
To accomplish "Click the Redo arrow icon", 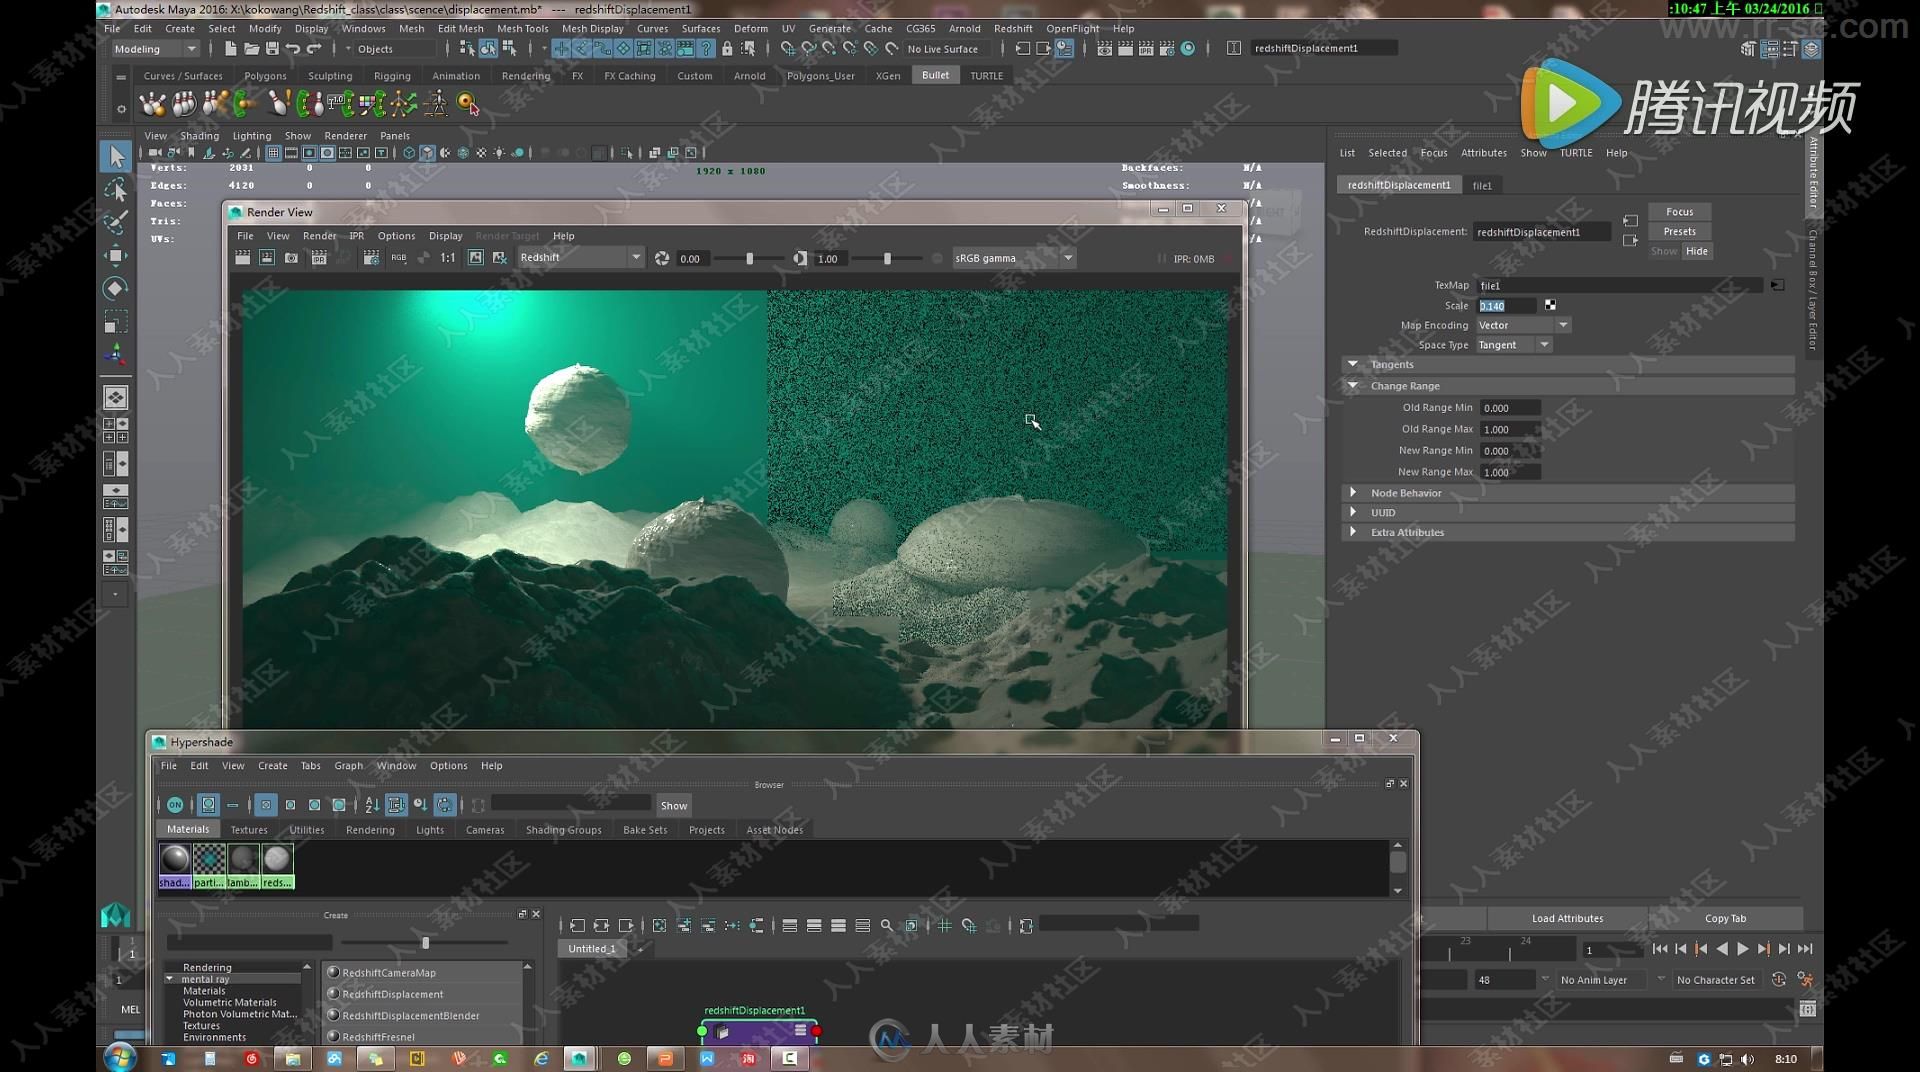I will coord(314,48).
